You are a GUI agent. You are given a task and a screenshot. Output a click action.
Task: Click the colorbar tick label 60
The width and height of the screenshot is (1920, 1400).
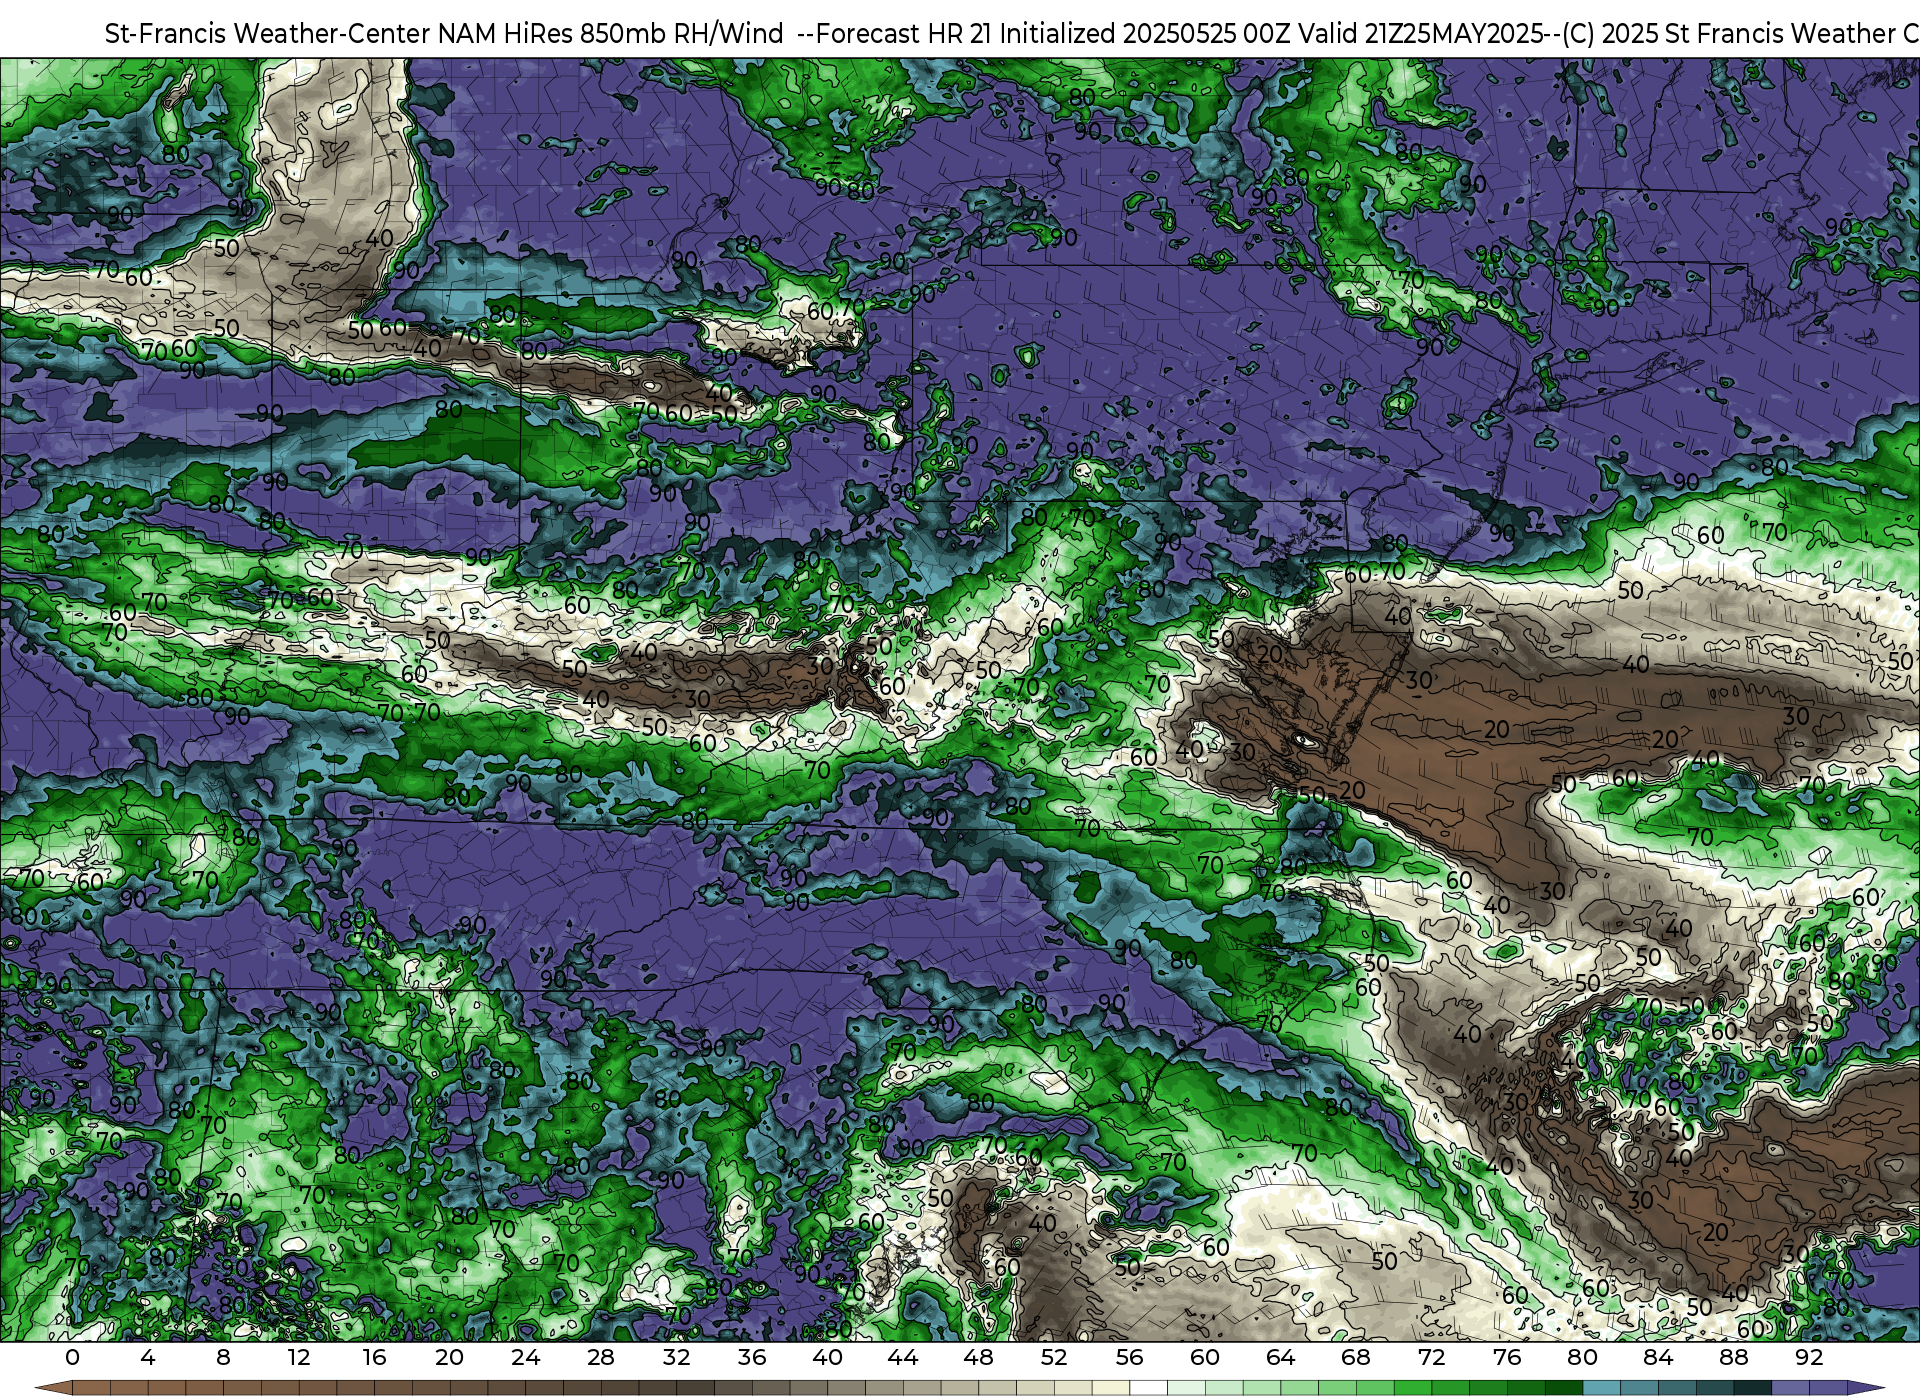(1205, 1357)
